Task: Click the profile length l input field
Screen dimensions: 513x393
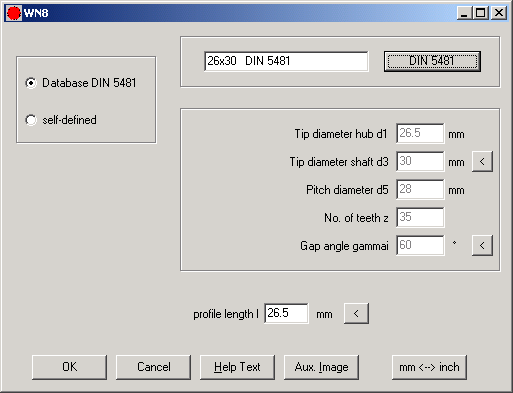Action: tap(286, 313)
